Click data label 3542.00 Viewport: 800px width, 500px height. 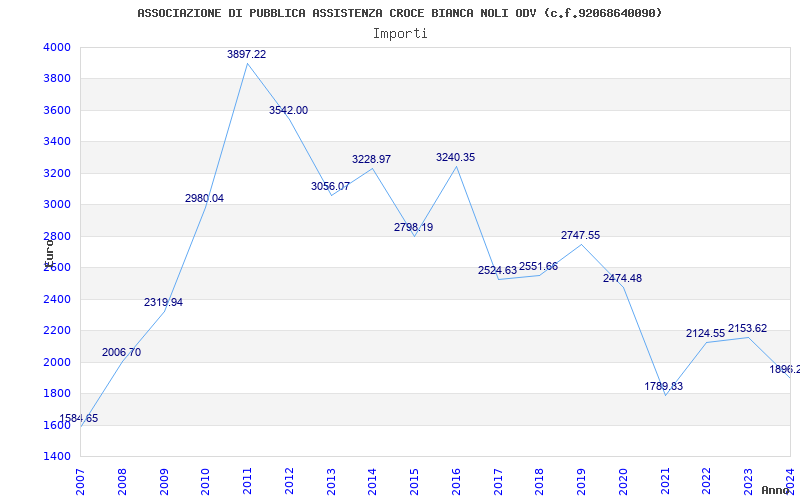289,111
